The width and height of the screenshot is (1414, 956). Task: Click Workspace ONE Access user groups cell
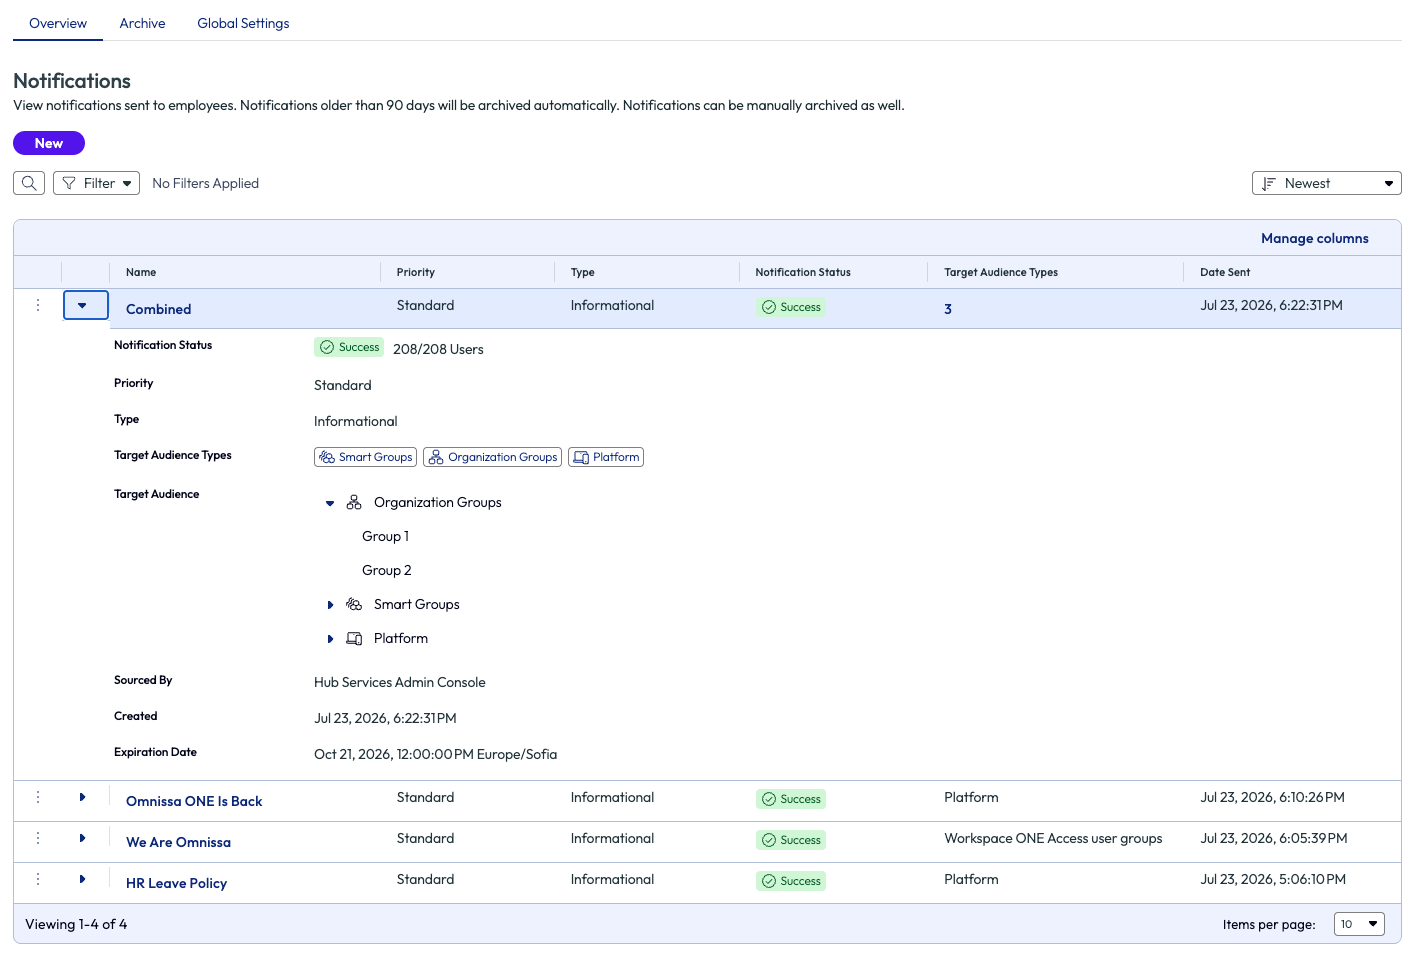1053,838
